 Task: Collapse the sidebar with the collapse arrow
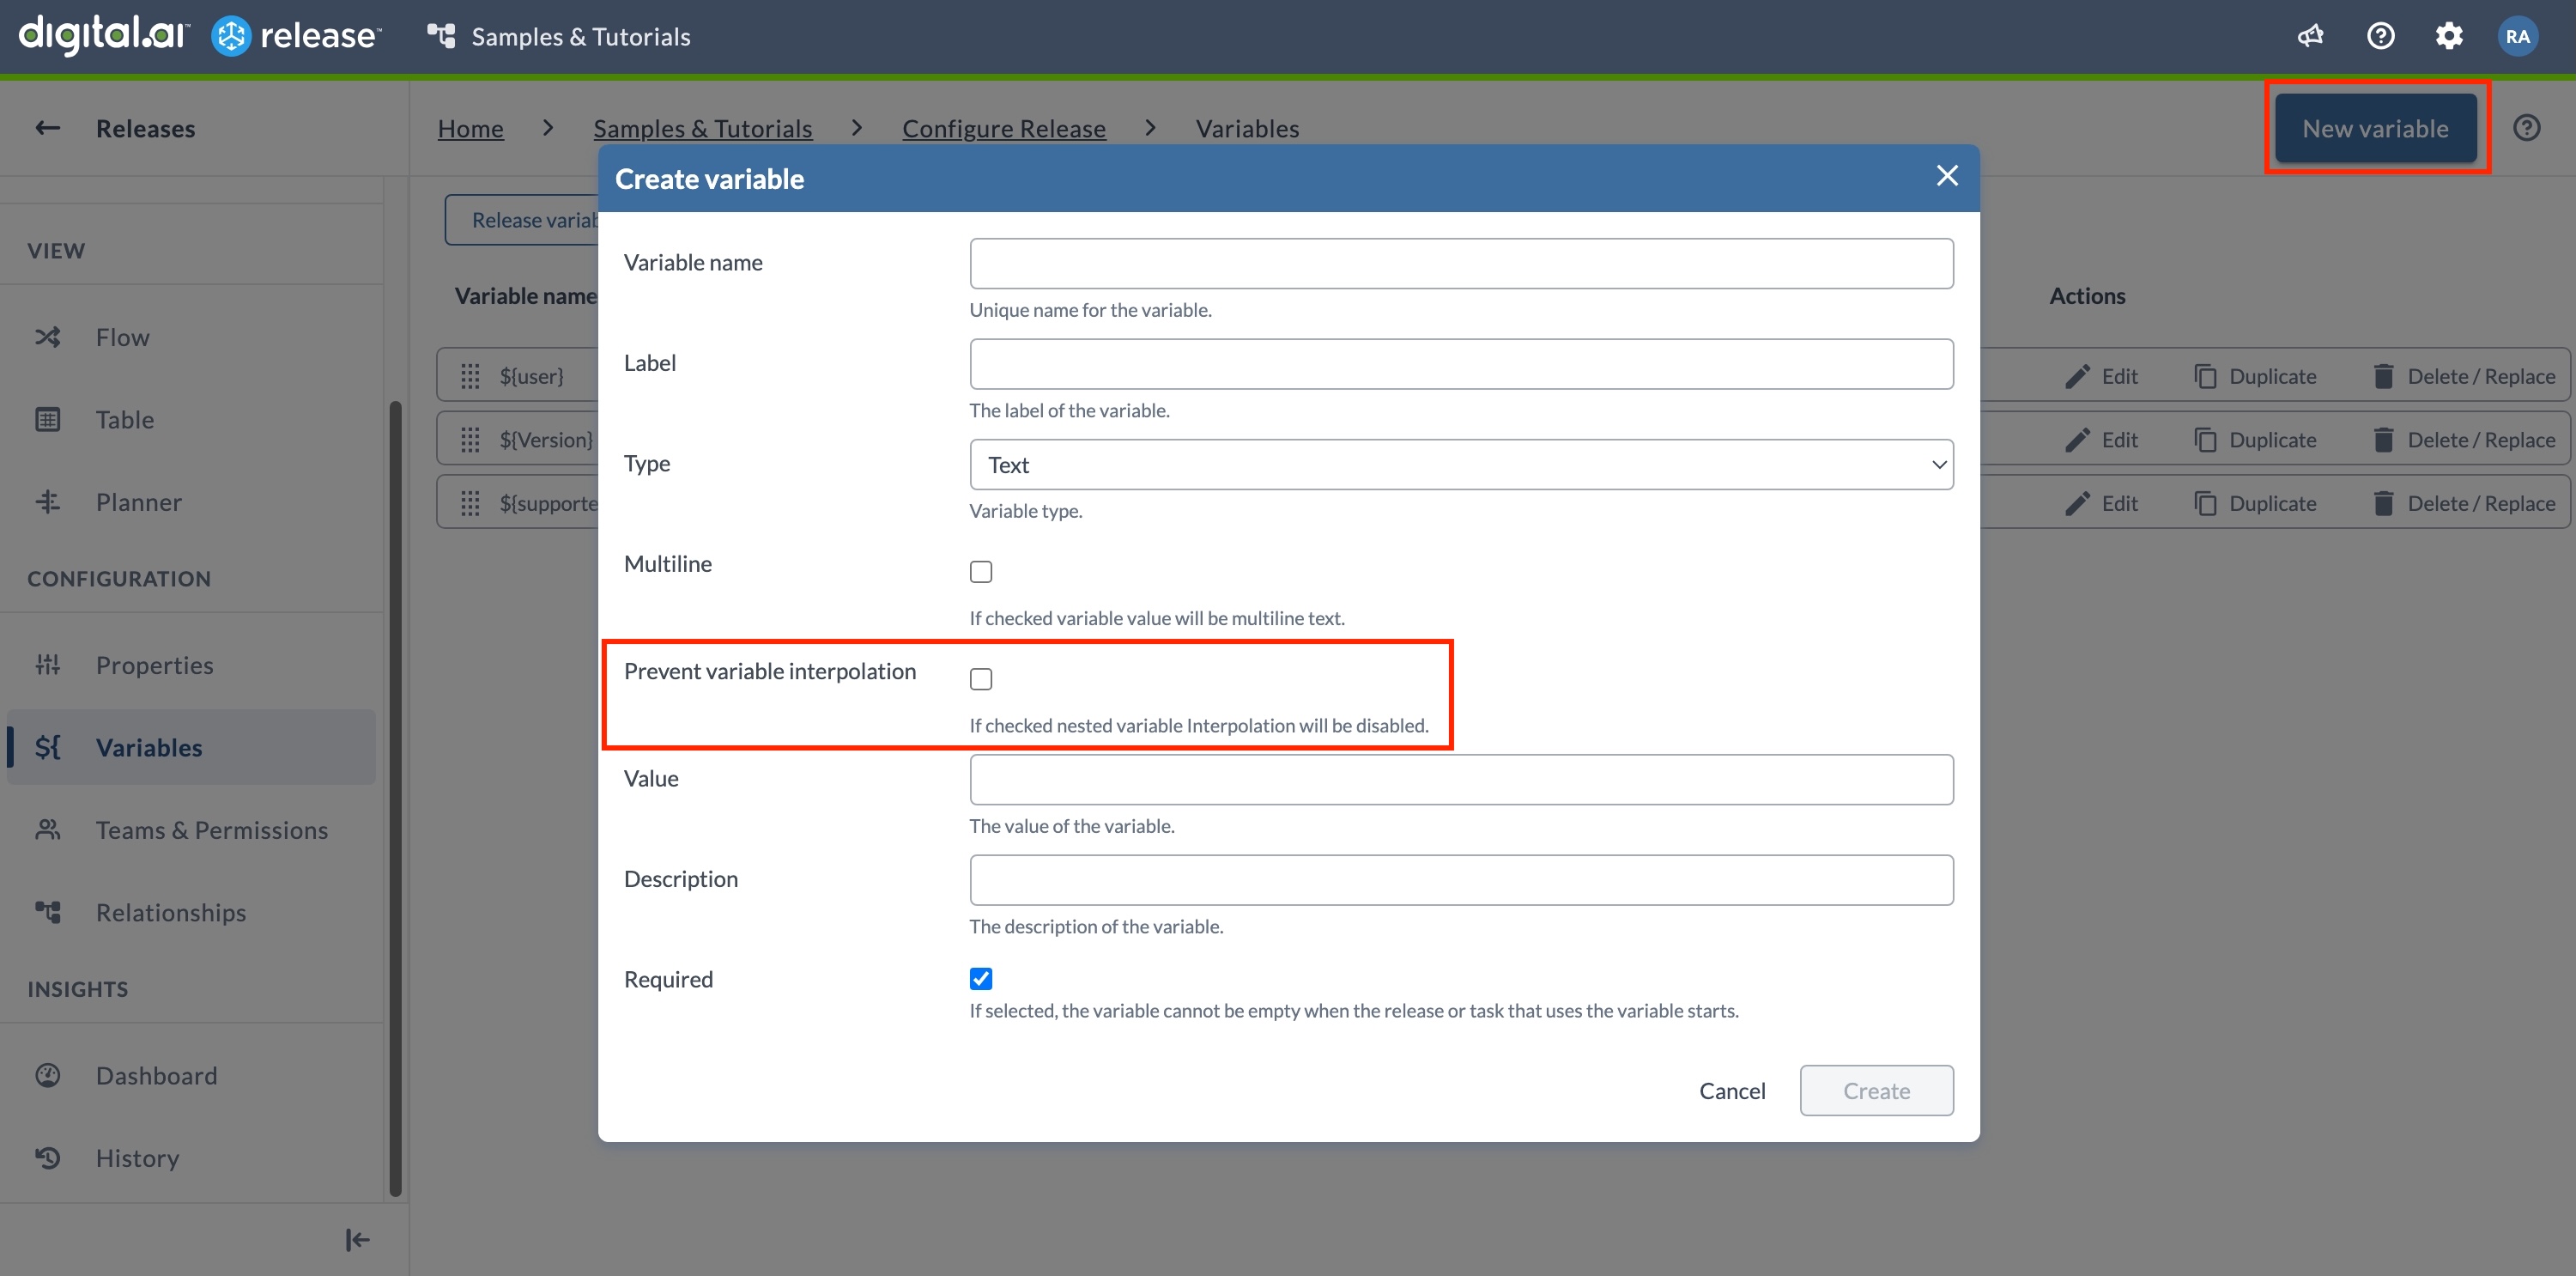[357, 1240]
